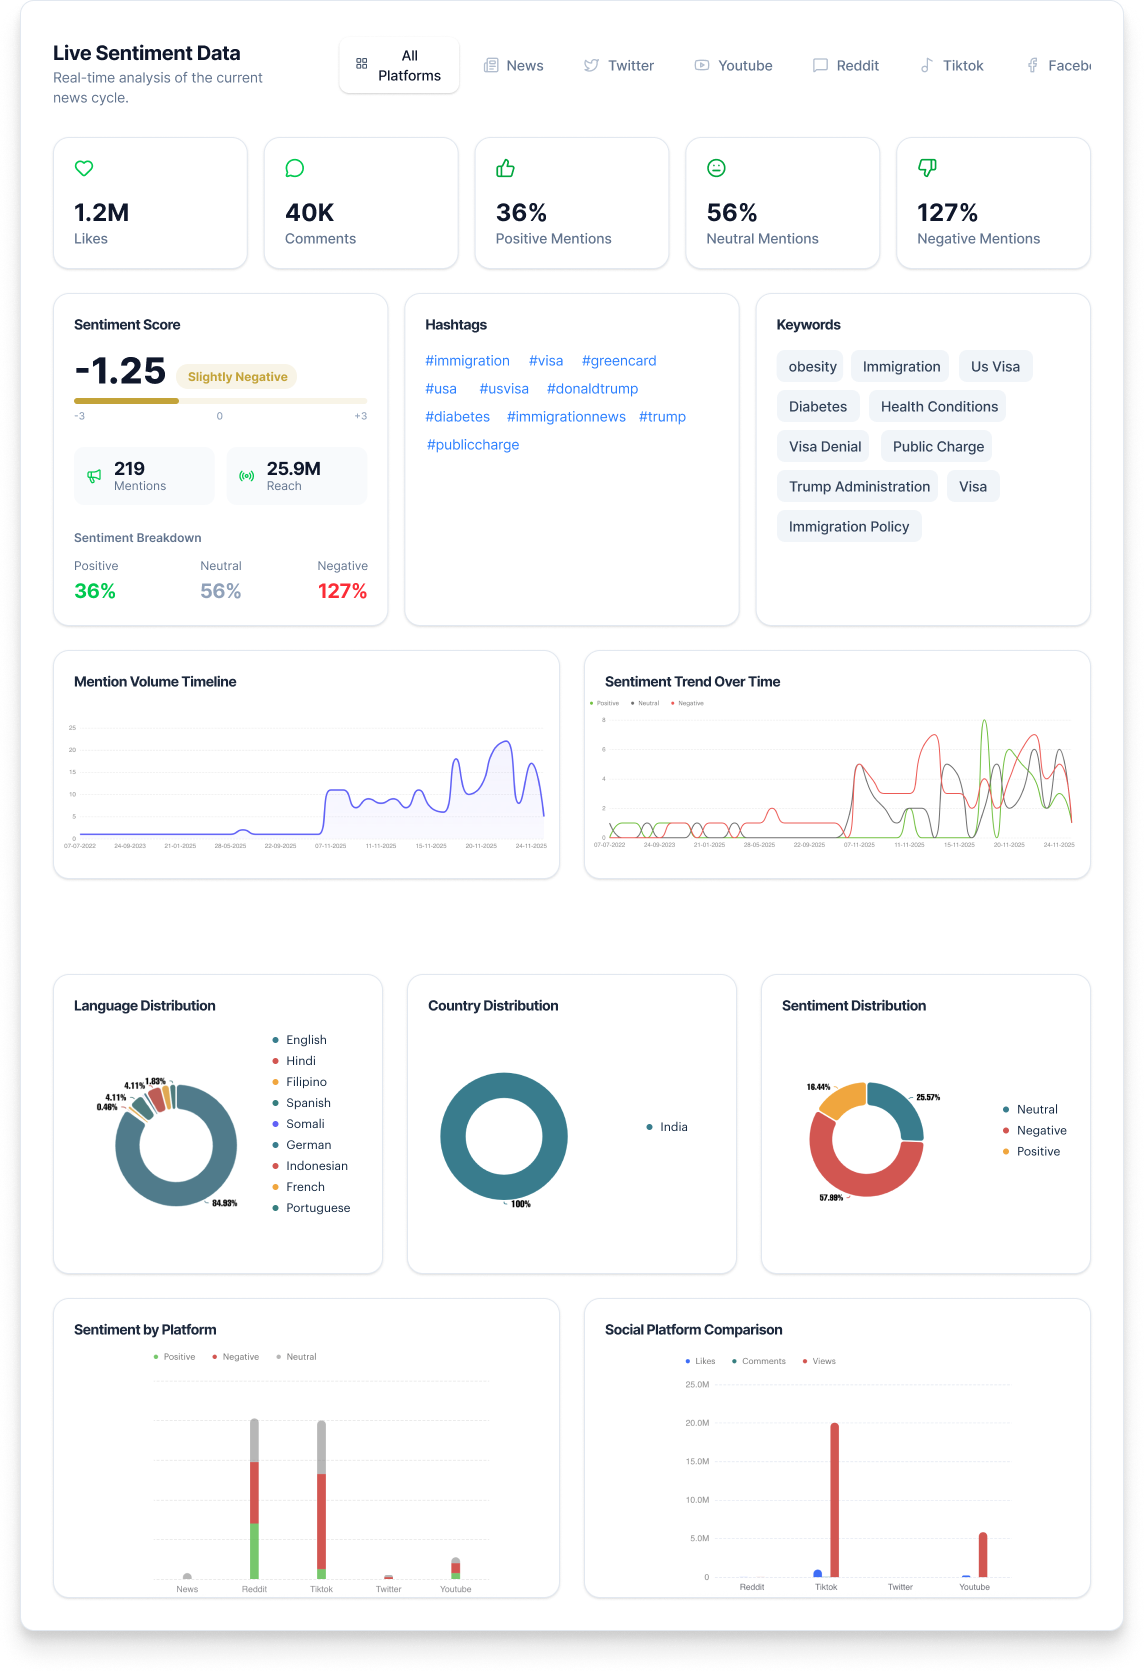This screenshot has width=1144, height=1671.
Task: Click the sentiment score progress bar
Action: (x=220, y=401)
